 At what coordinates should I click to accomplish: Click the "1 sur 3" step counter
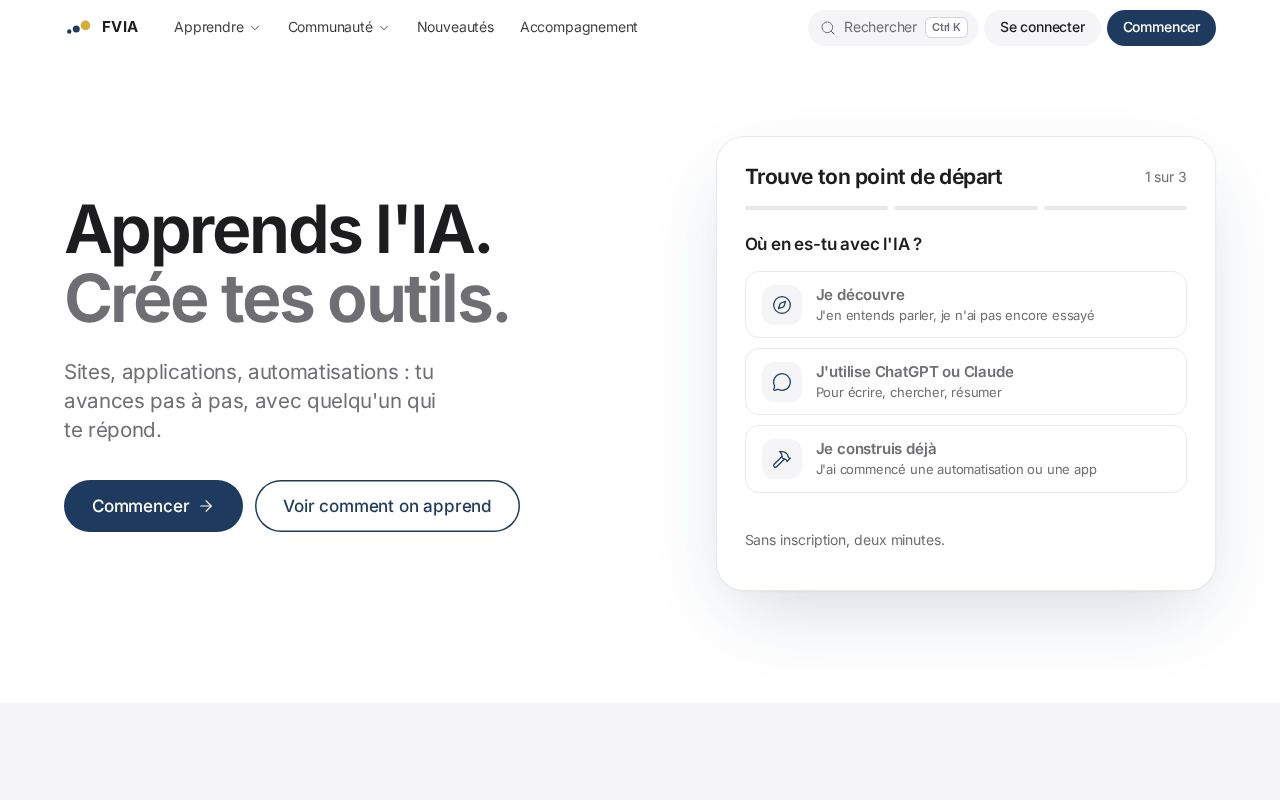pos(1166,177)
